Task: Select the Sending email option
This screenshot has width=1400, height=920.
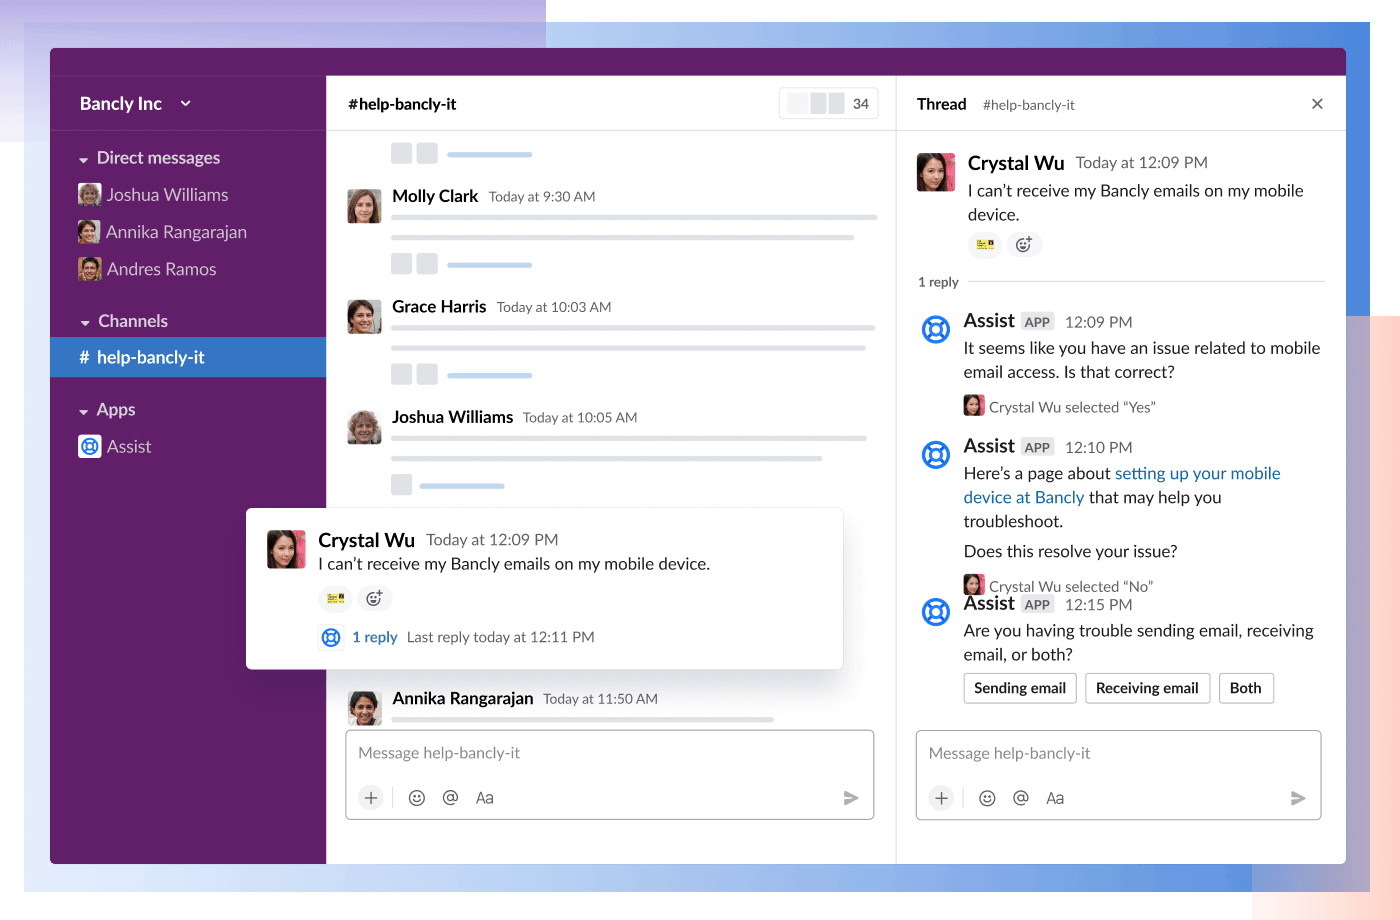Action: tap(1019, 688)
